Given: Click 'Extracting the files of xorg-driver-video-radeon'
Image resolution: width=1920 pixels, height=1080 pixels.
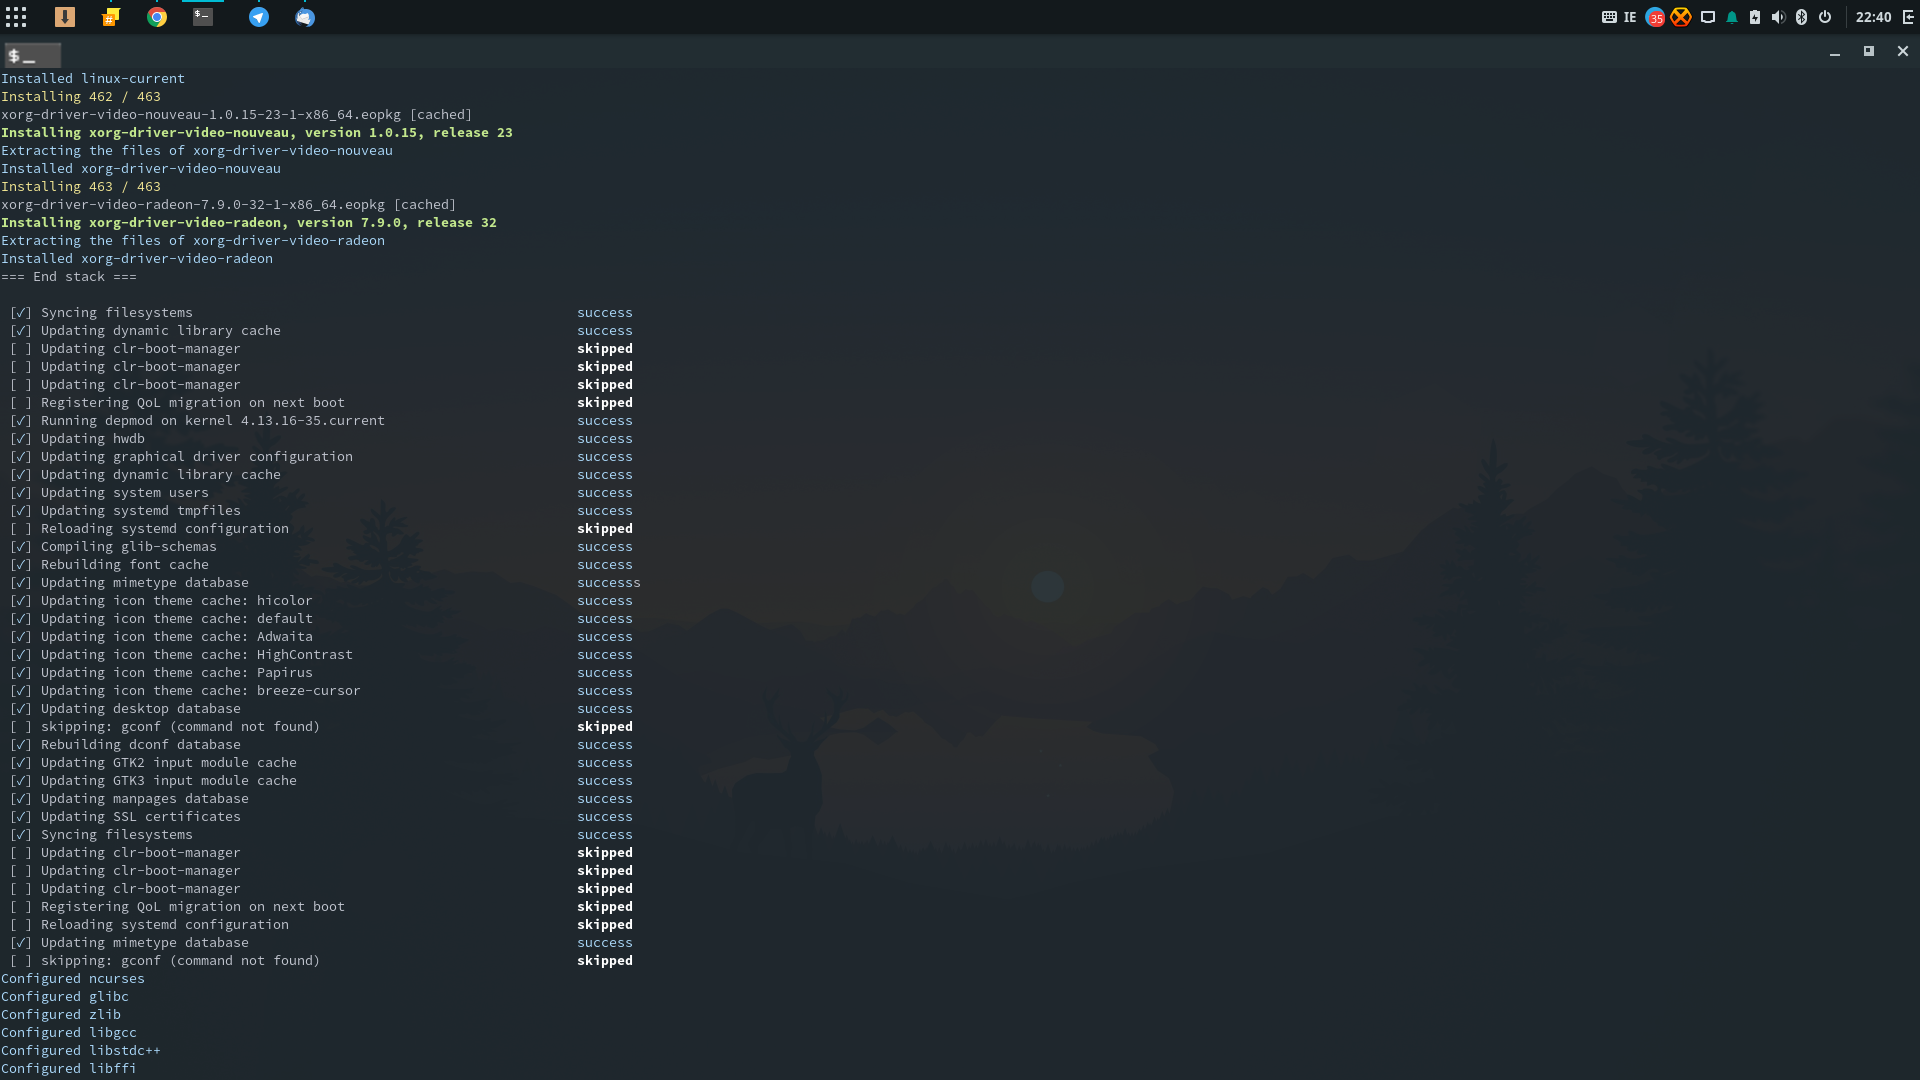Looking at the screenshot, I should (193, 240).
